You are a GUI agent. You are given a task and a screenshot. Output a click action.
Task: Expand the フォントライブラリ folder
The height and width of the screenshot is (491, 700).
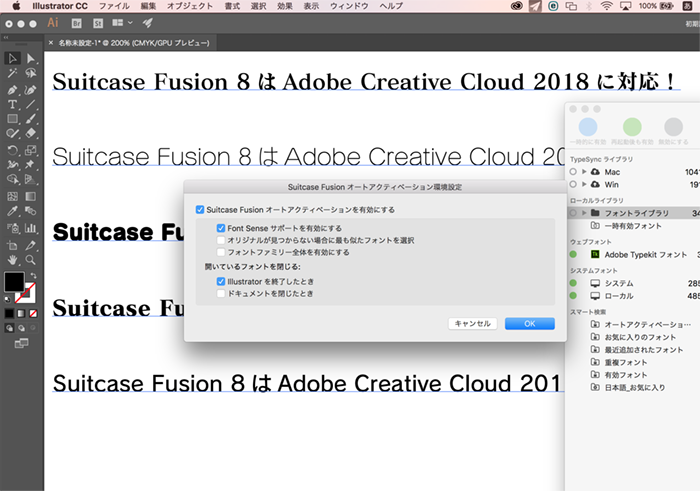coord(584,213)
